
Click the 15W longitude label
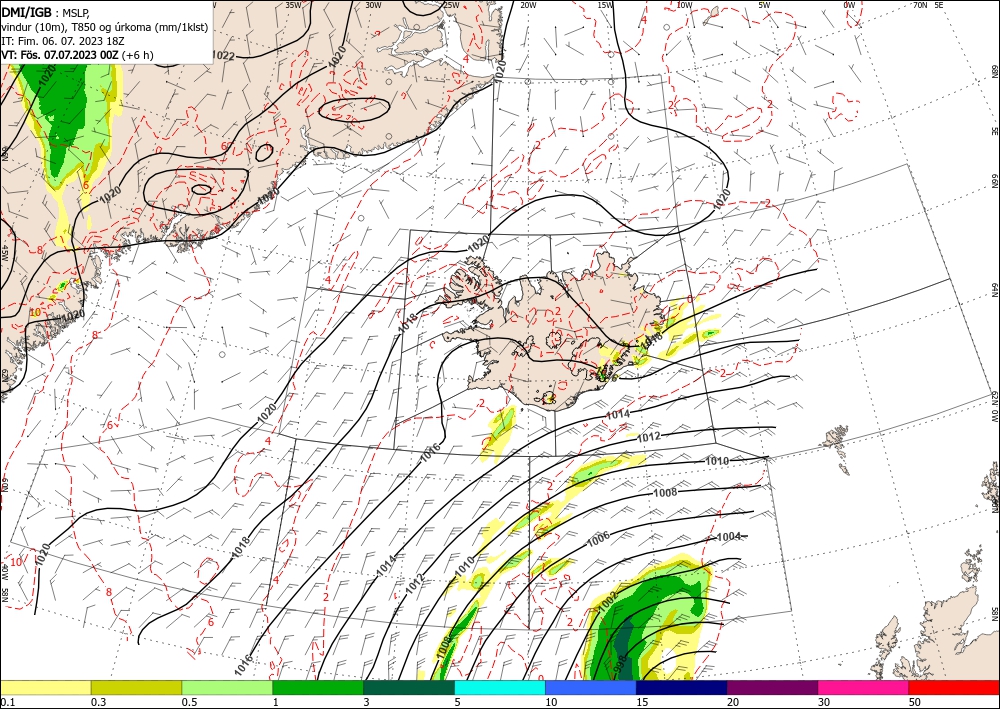(x=605, y=5)
